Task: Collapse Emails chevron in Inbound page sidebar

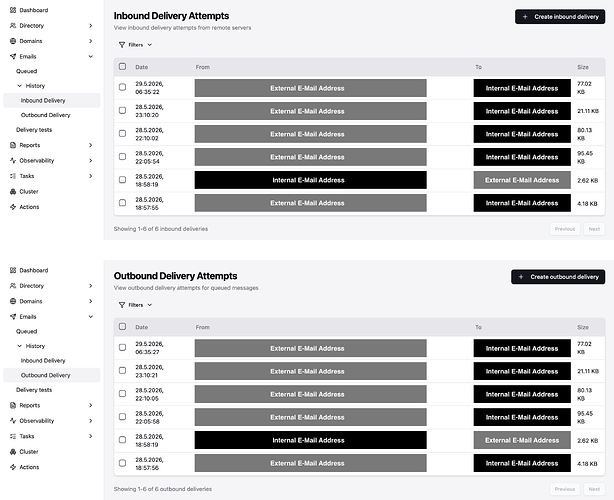Action: pos(90,56)
